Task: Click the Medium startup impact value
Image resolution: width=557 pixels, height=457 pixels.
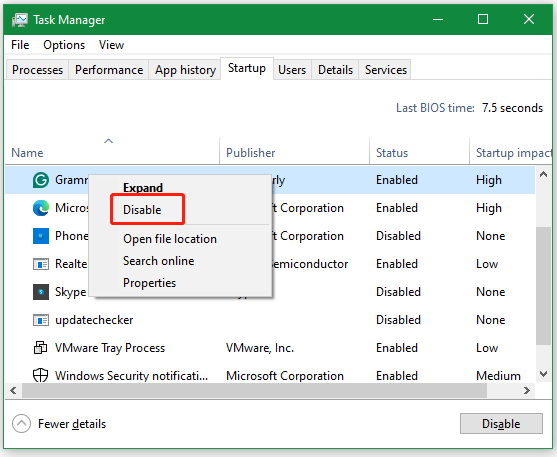Action: tap(498, 376)
